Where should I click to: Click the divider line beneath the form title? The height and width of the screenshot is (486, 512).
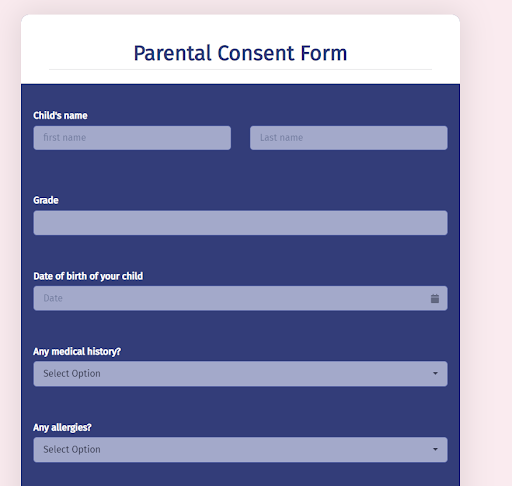240,69
